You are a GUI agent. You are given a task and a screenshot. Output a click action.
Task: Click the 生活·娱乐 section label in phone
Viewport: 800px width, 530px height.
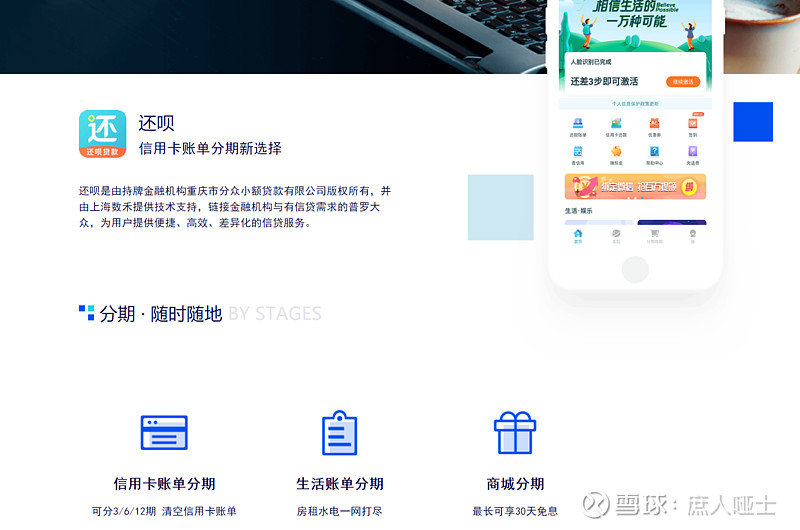pyautogui.click(x=579, y=211)
